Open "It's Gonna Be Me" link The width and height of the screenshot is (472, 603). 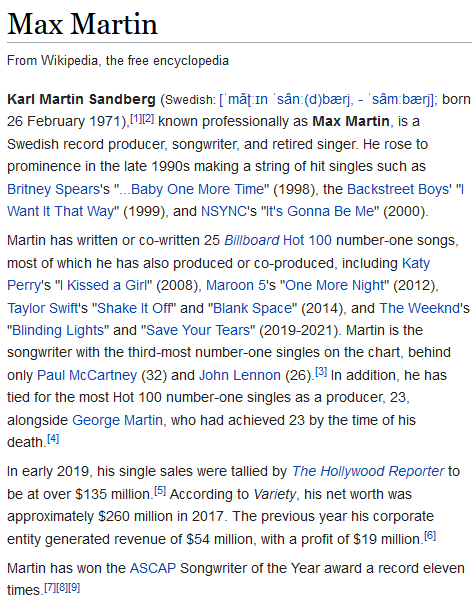320,212
